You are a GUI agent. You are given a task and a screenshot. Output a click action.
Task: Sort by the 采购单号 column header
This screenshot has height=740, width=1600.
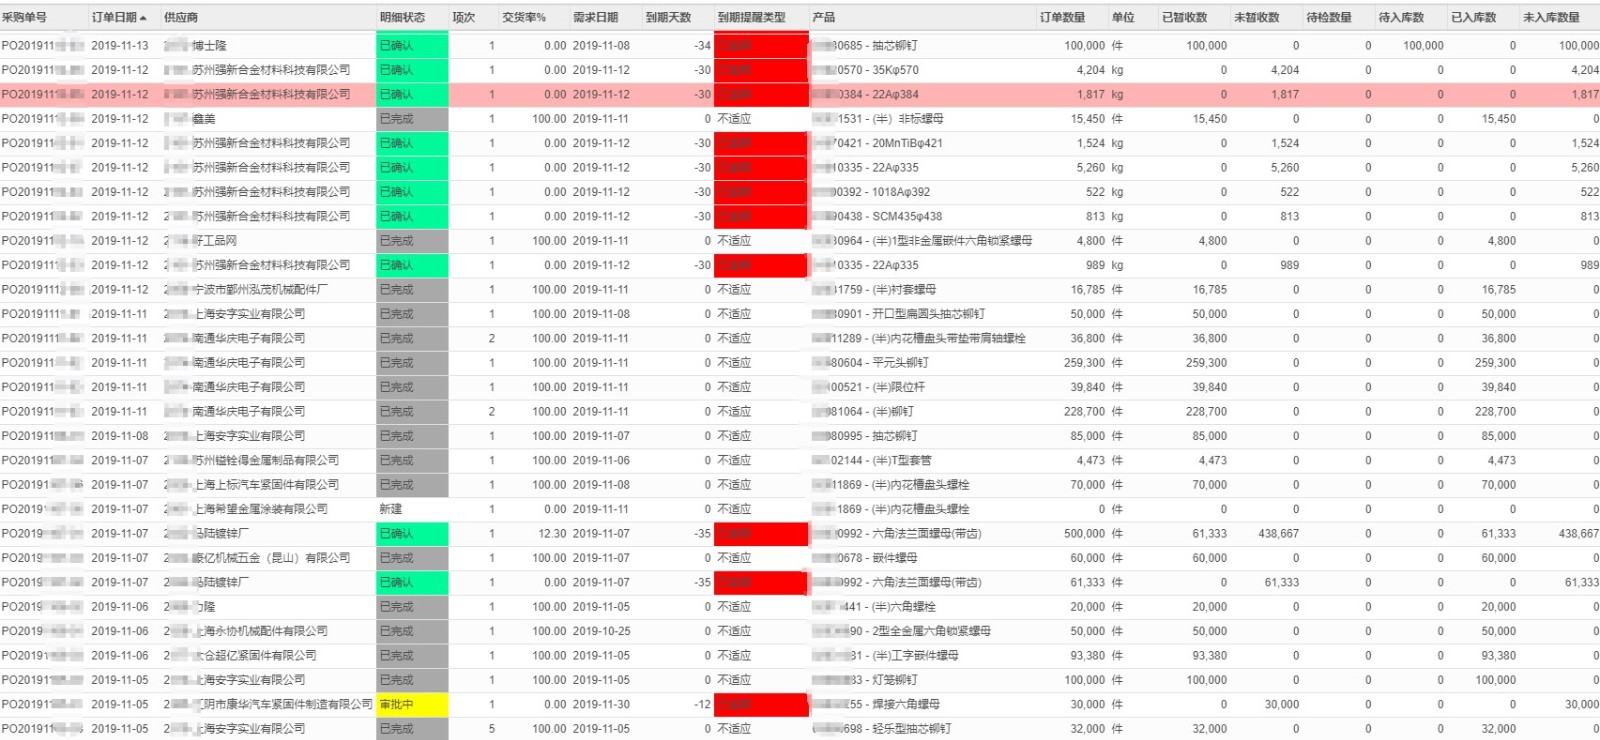[x=25, y=17]
